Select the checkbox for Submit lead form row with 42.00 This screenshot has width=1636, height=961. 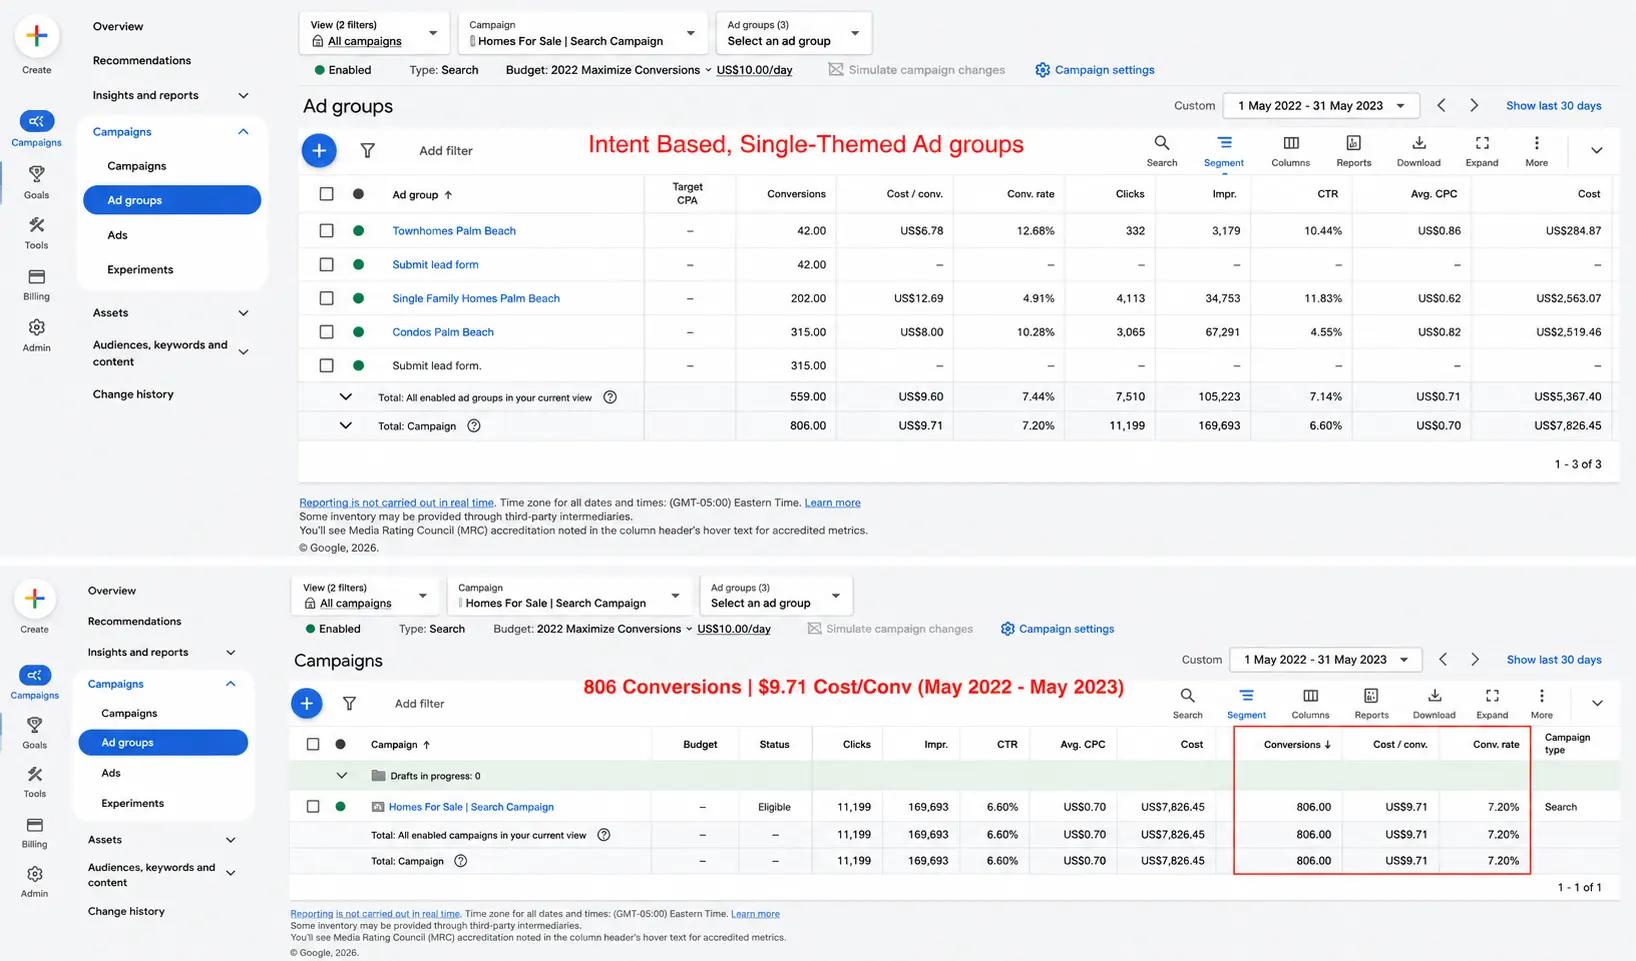(x=326, y=265)
